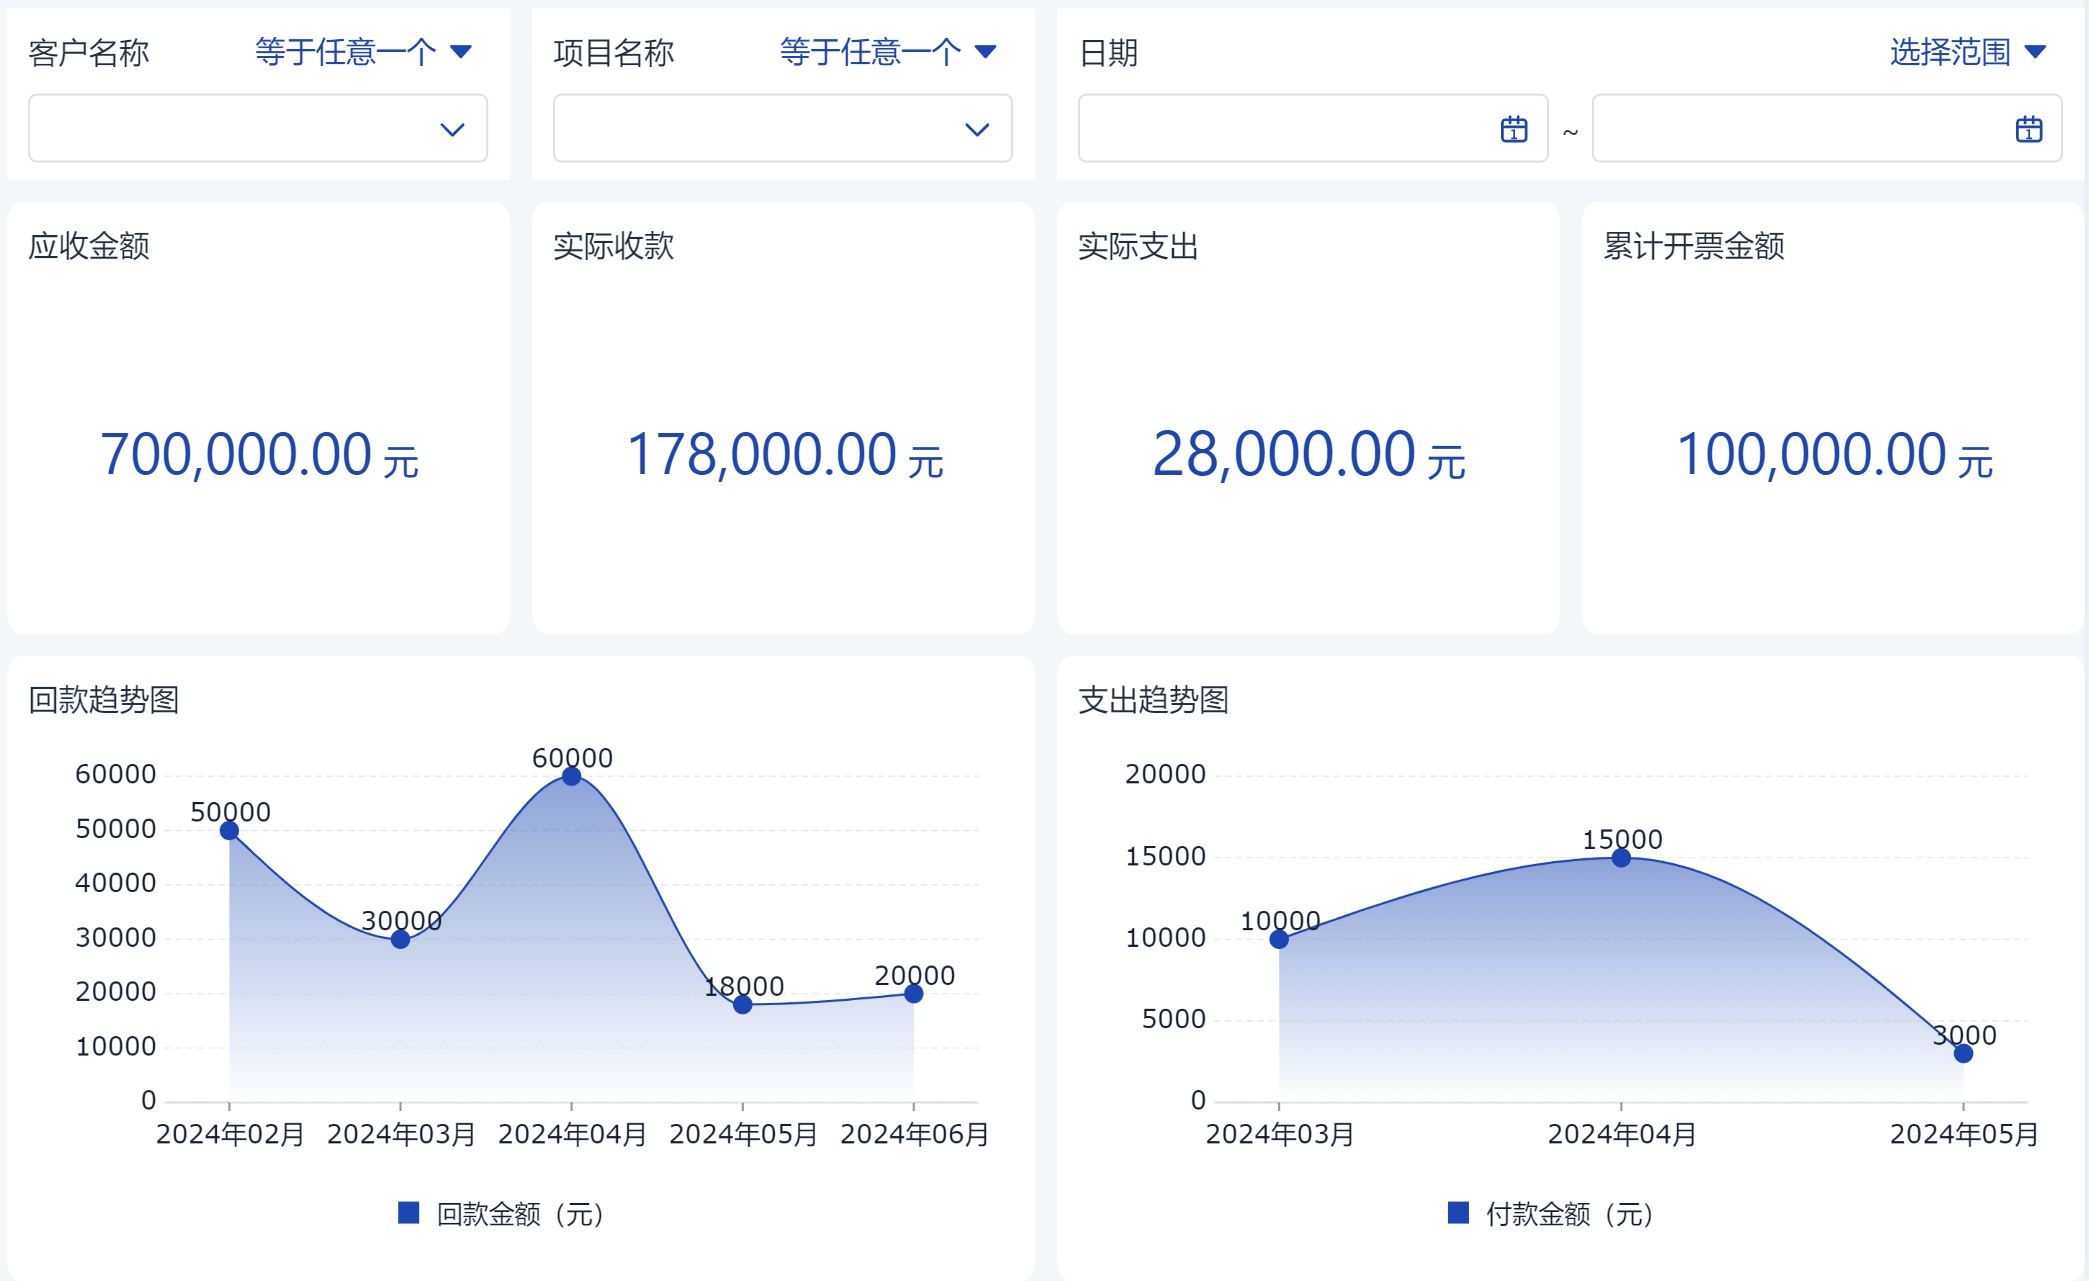Click the start date calendar icon
Screen dimensions: 2089x1281
click(x=1513, y=129)
